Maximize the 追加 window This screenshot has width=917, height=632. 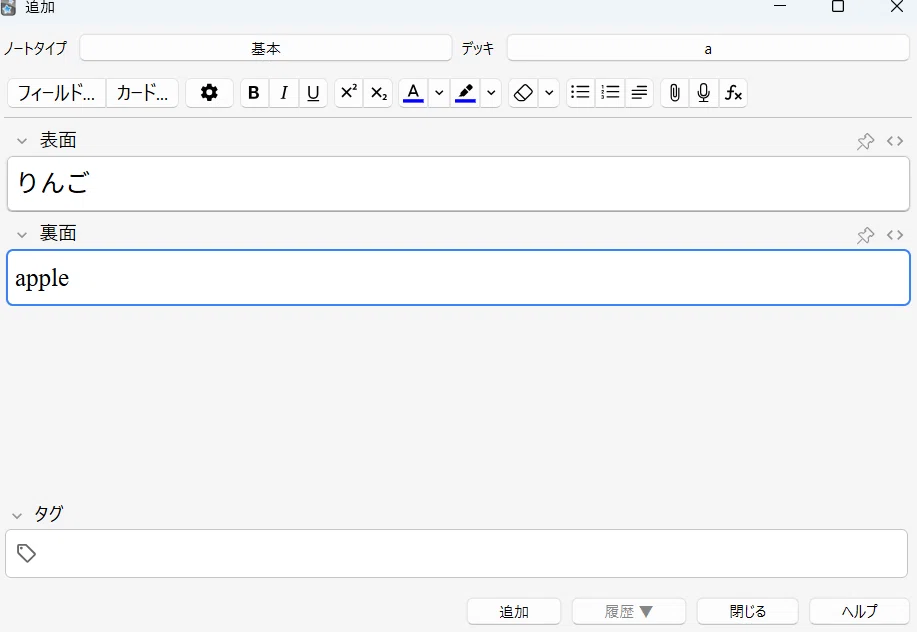[838, 6]
